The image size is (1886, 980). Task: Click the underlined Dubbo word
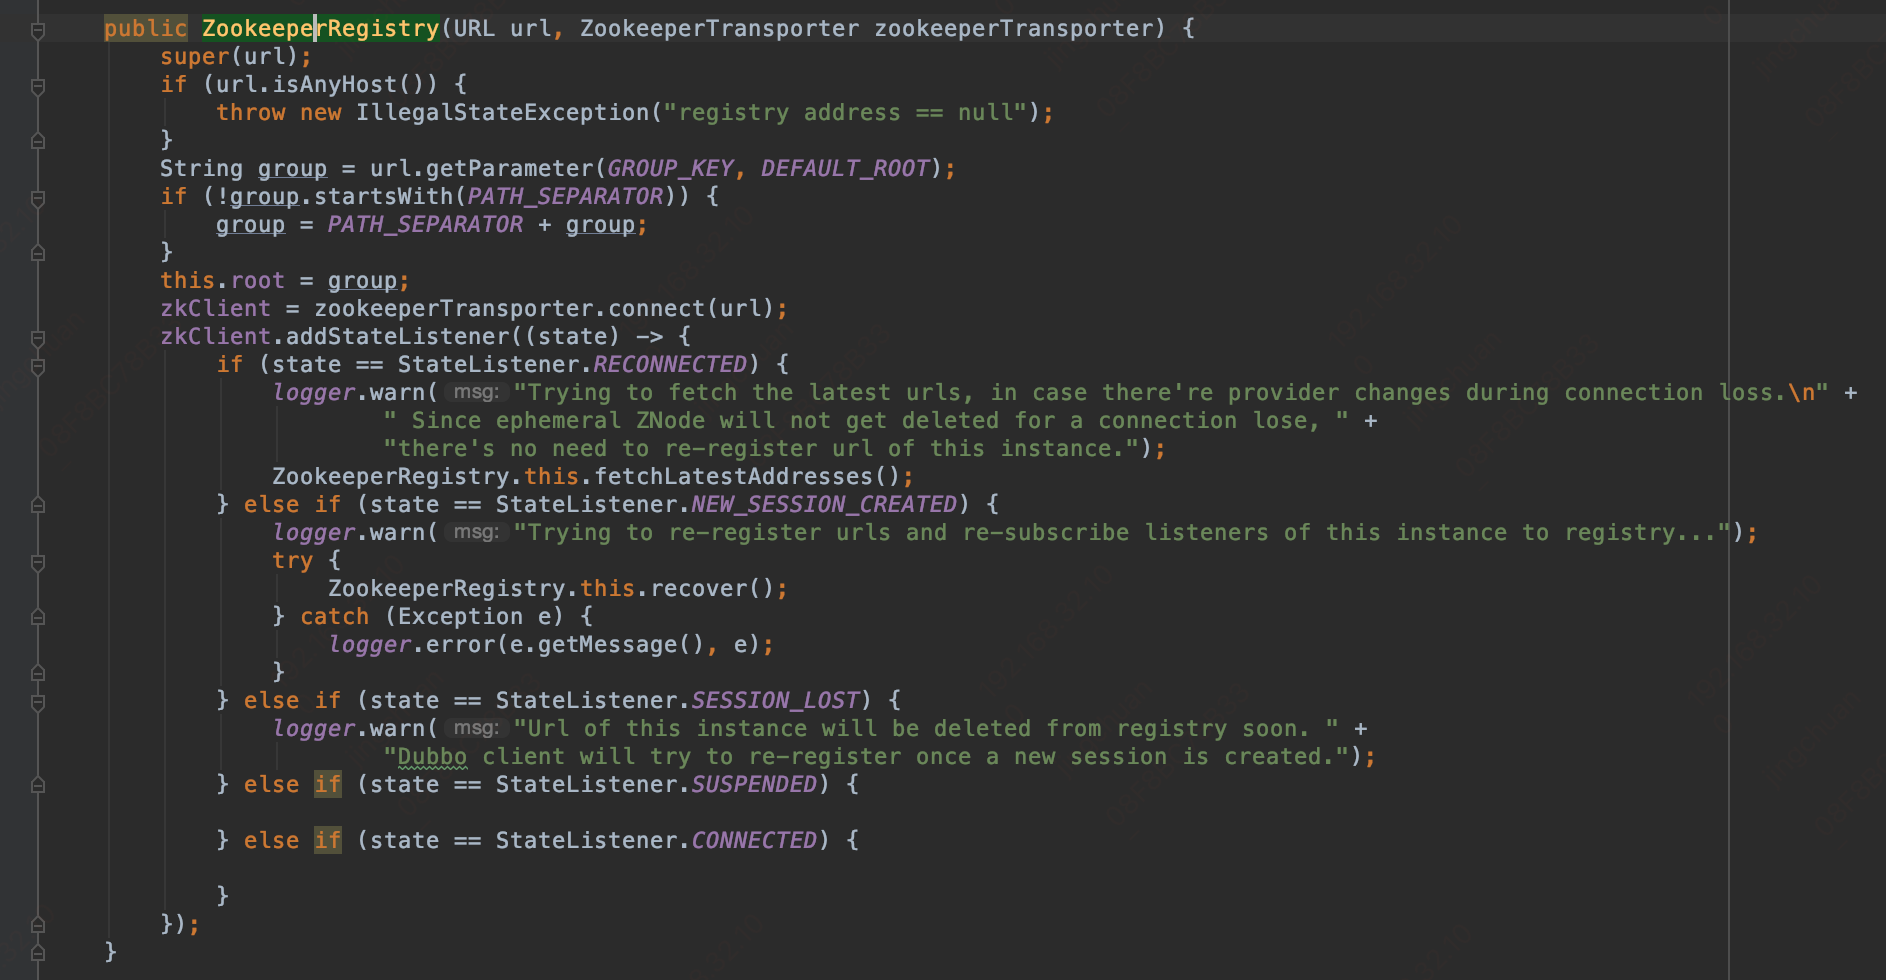432,757
